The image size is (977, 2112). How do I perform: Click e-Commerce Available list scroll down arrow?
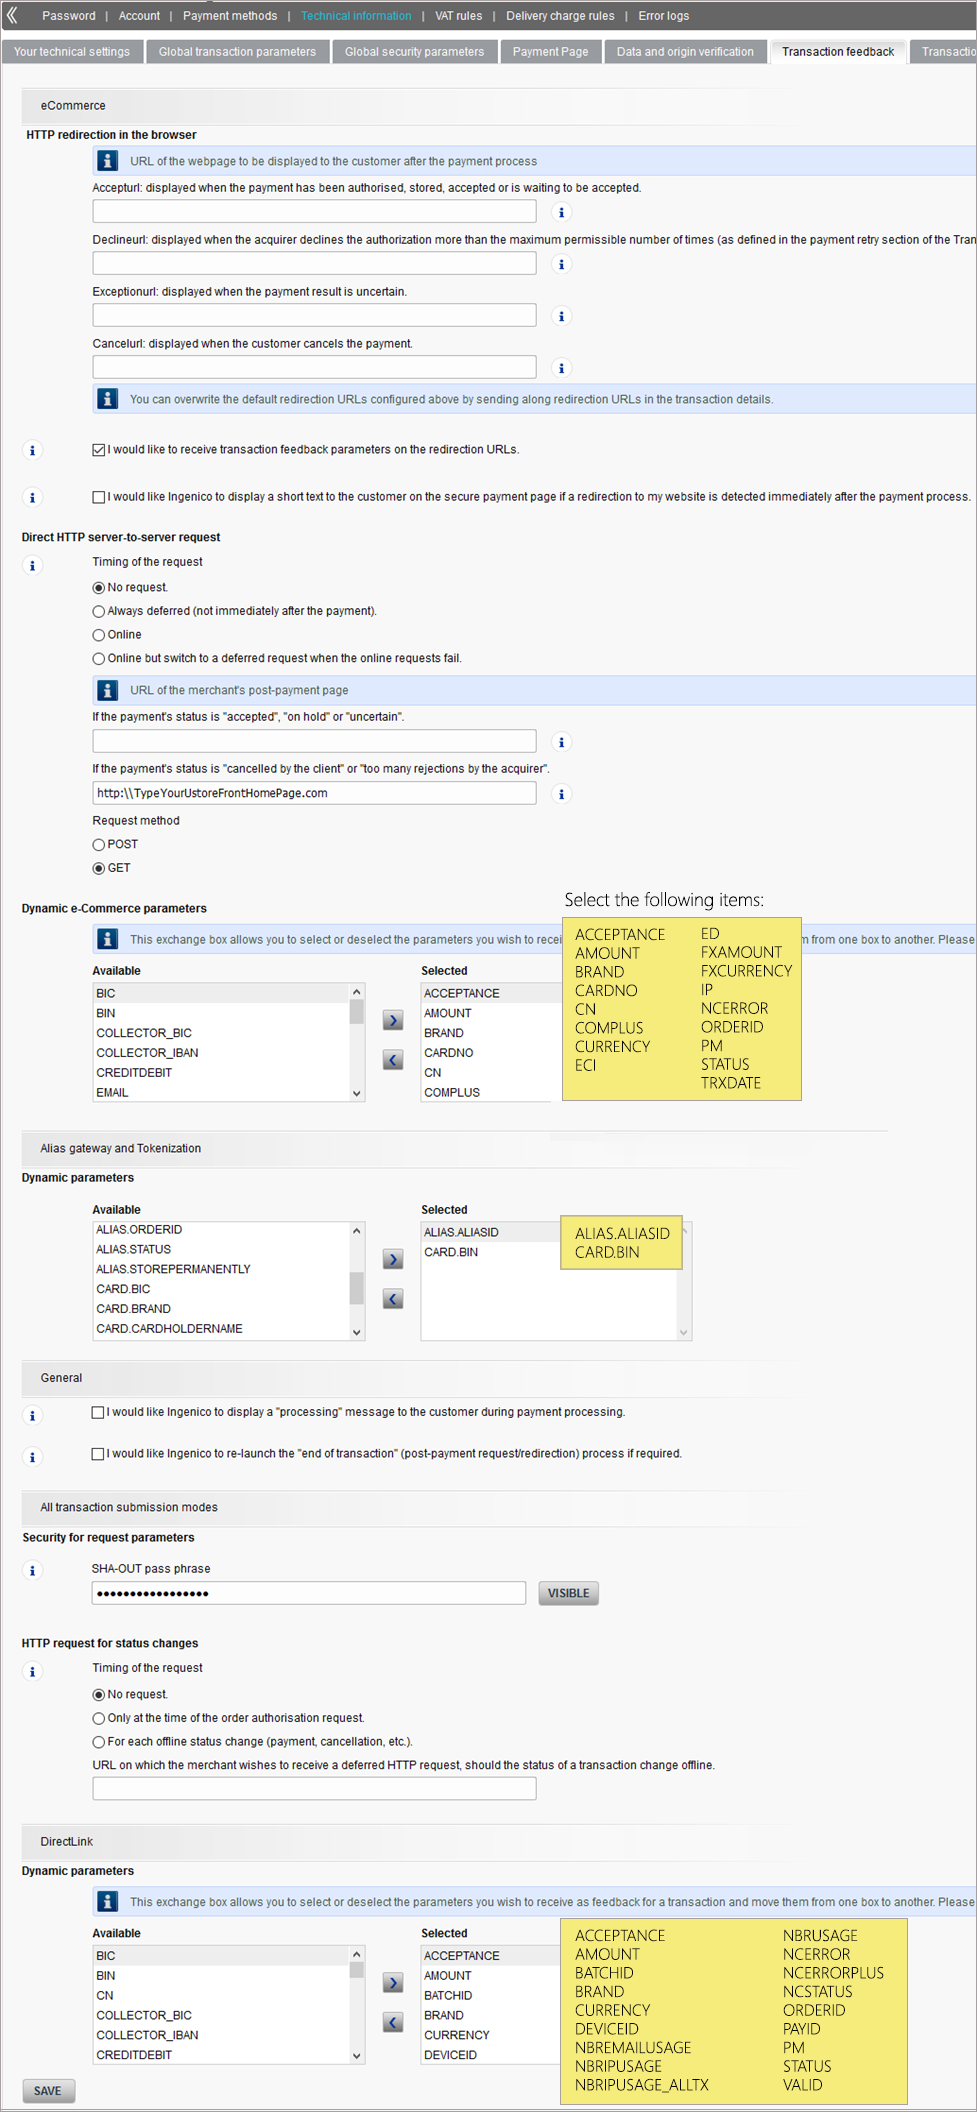point(356,1093)
